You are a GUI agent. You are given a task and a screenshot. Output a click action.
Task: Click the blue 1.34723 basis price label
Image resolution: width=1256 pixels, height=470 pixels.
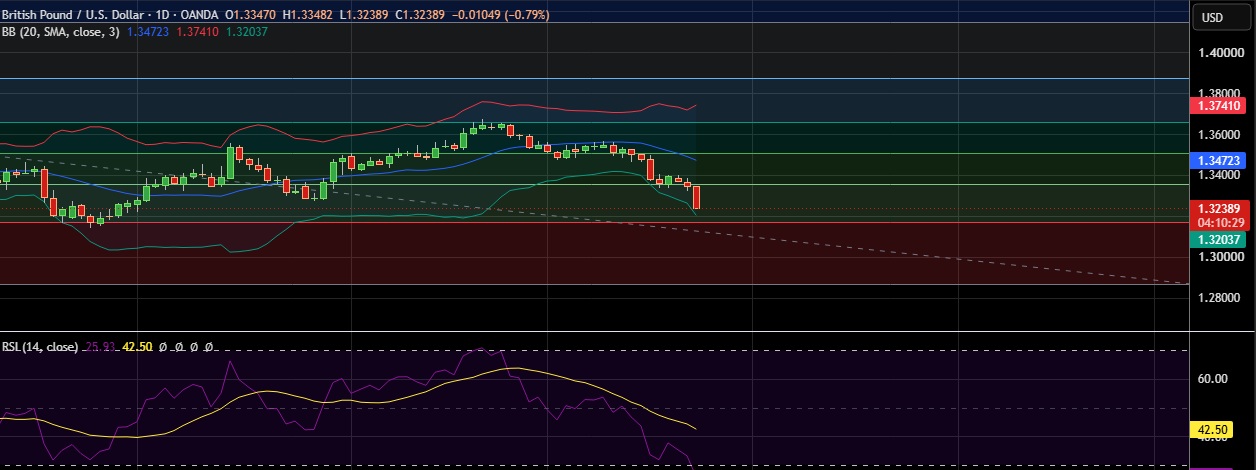[1216, 160]
